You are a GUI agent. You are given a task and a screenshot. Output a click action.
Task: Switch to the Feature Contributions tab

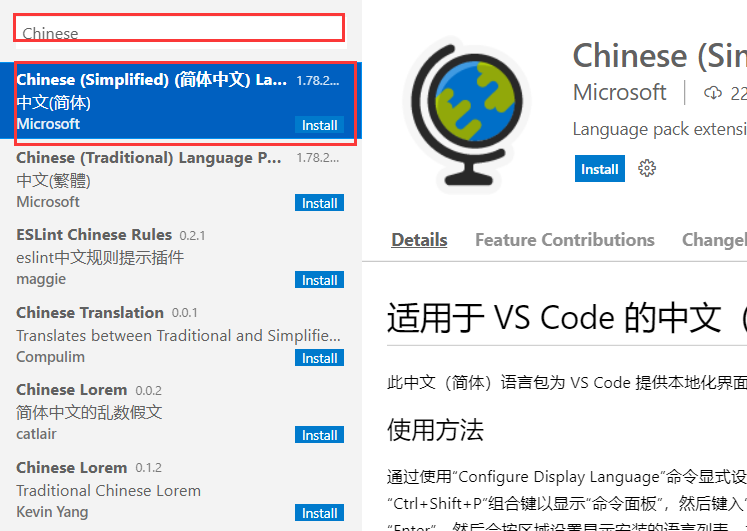(x=565, y=240)
